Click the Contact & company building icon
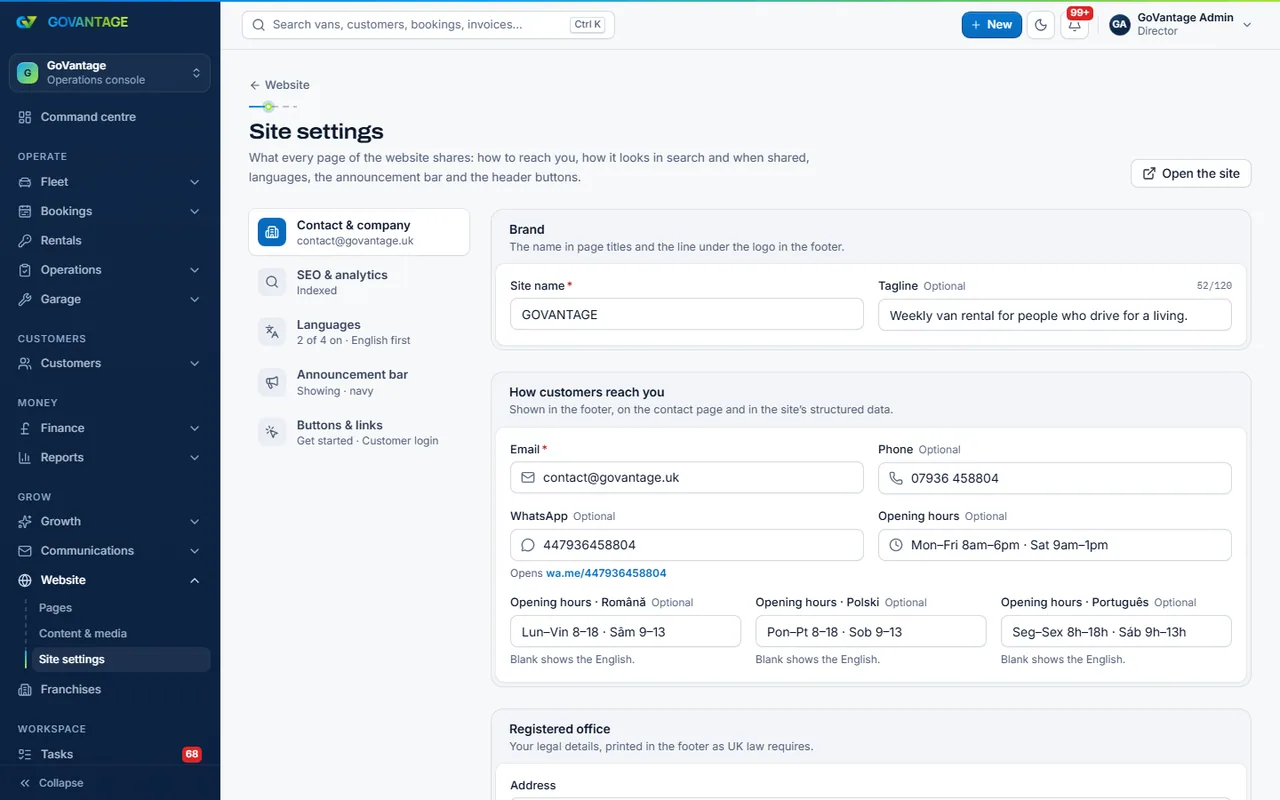The height and width of the screenshot is (800, 1280). point(272,232)
